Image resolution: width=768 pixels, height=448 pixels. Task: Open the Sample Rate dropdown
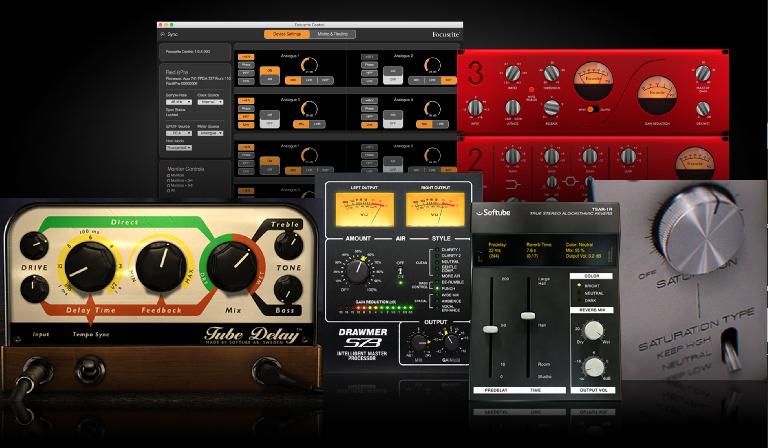click(x=178, y=102)
